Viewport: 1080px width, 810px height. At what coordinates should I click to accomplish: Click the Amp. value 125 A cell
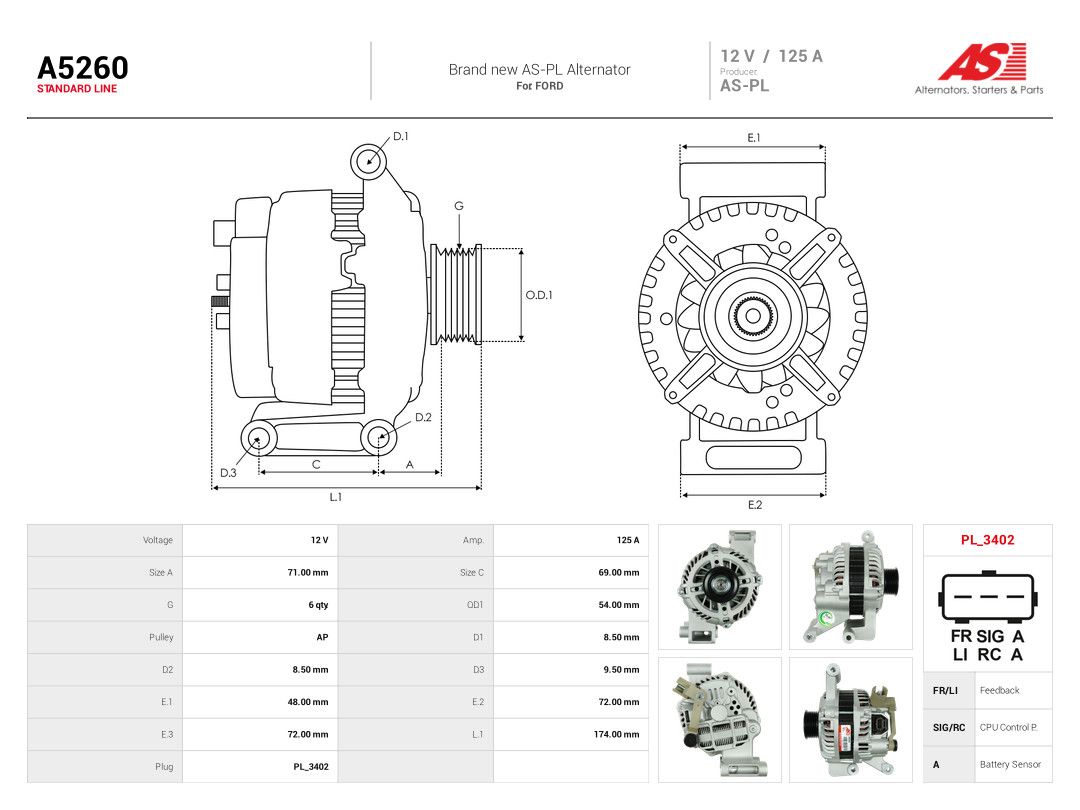point(571,540)
